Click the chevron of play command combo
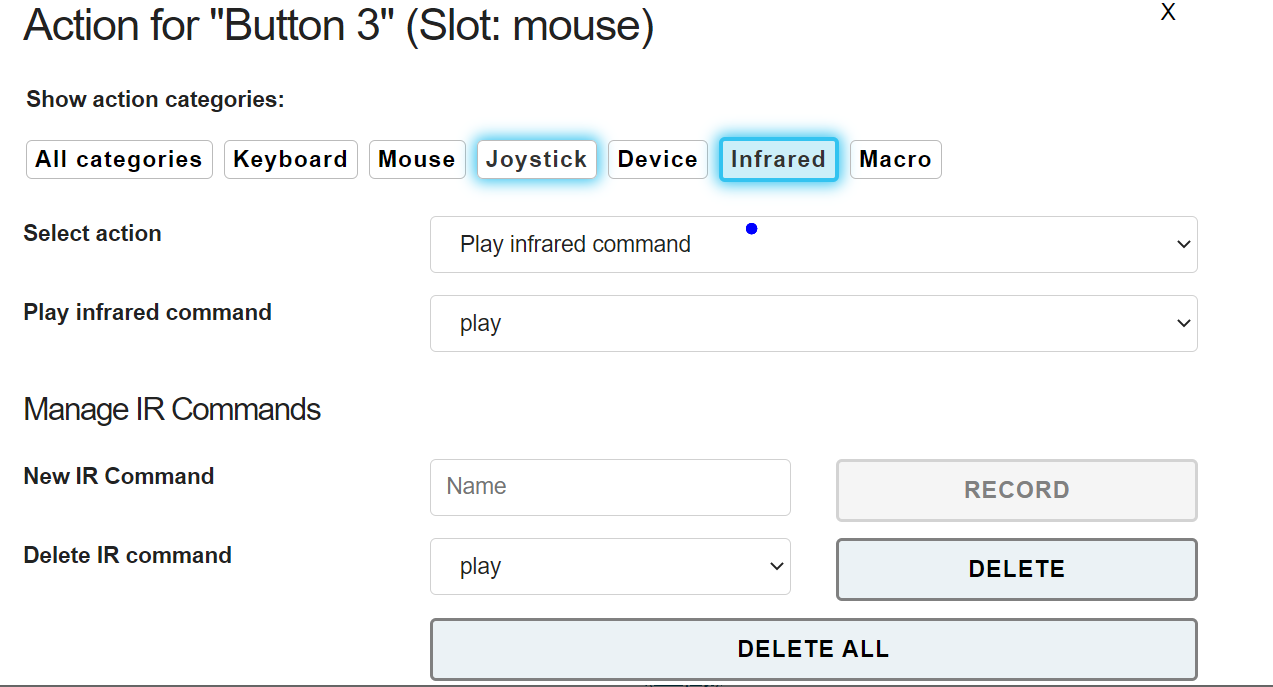 (1184, 323)
